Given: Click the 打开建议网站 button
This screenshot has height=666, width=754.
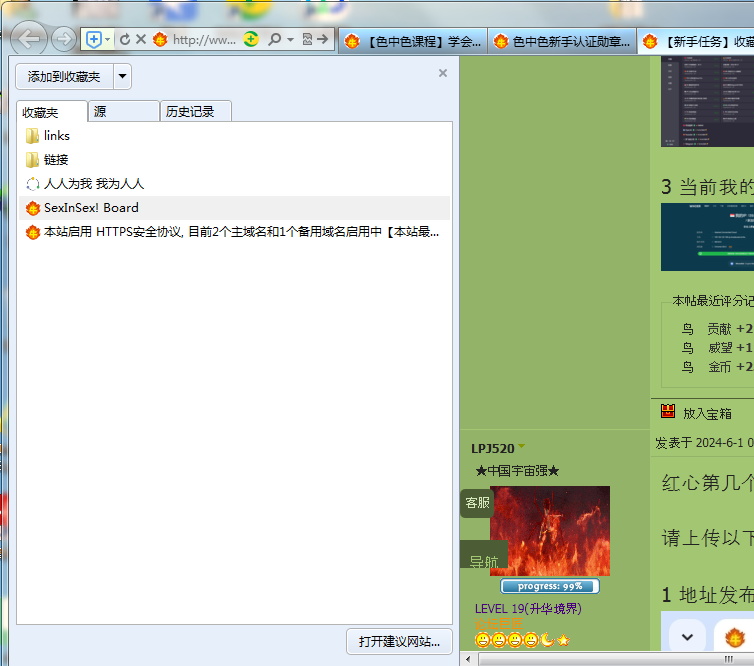Looking at the screenshot, I should tap(399, 641).
